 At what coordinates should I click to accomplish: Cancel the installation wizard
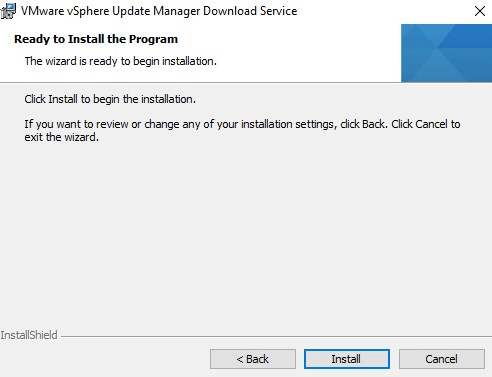tap(442, 359)
